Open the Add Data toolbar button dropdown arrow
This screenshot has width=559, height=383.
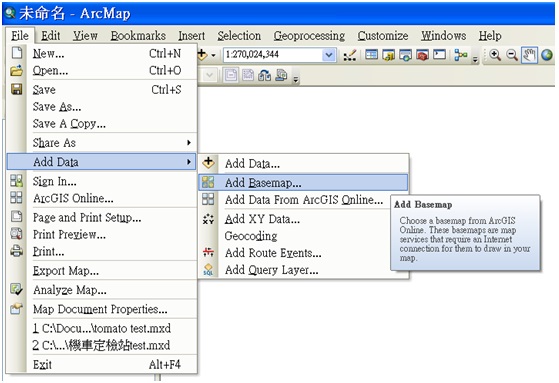point(213,55)
